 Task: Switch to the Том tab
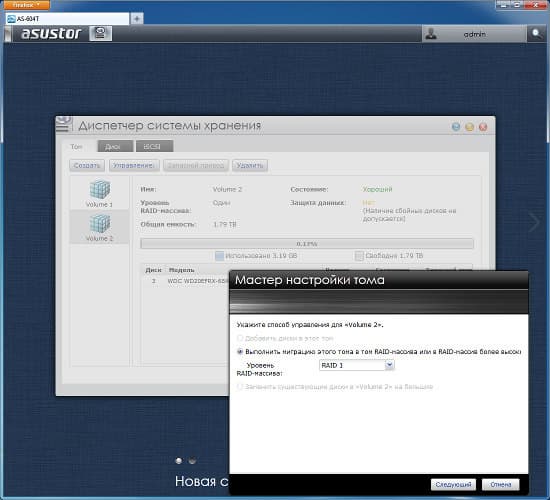click(x=76, y=147)
